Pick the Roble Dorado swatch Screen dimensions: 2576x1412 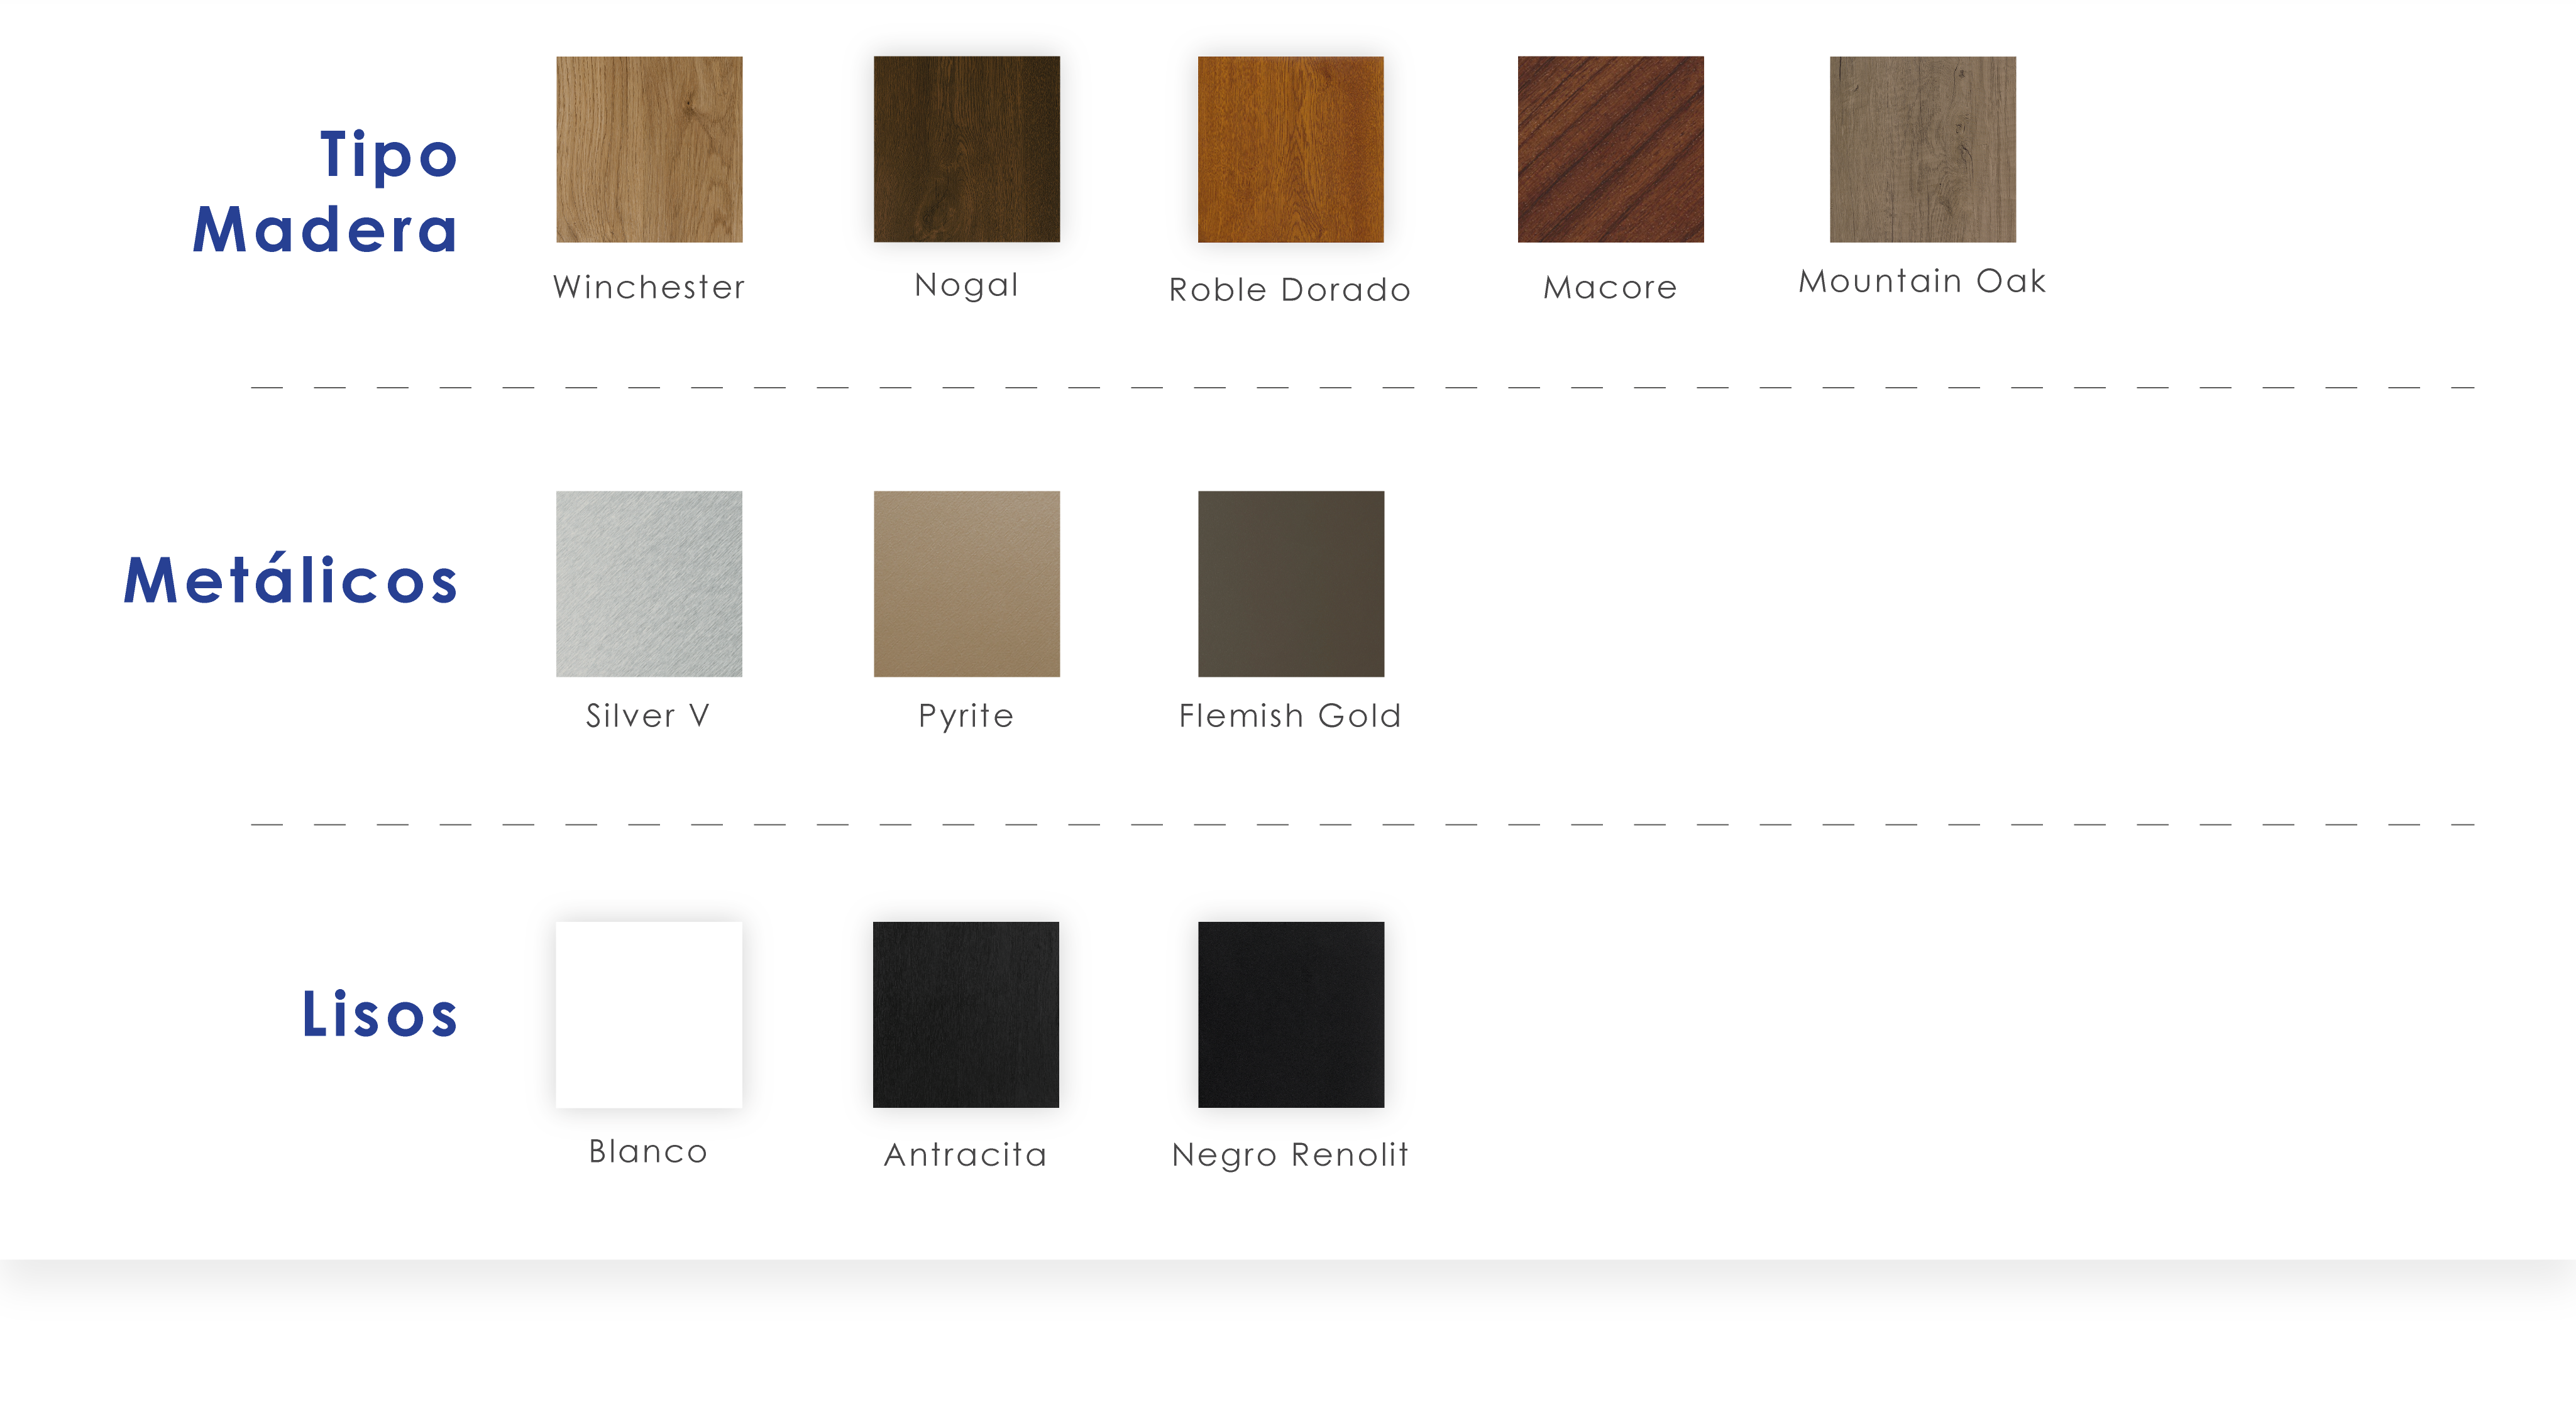coord(1290,149)
